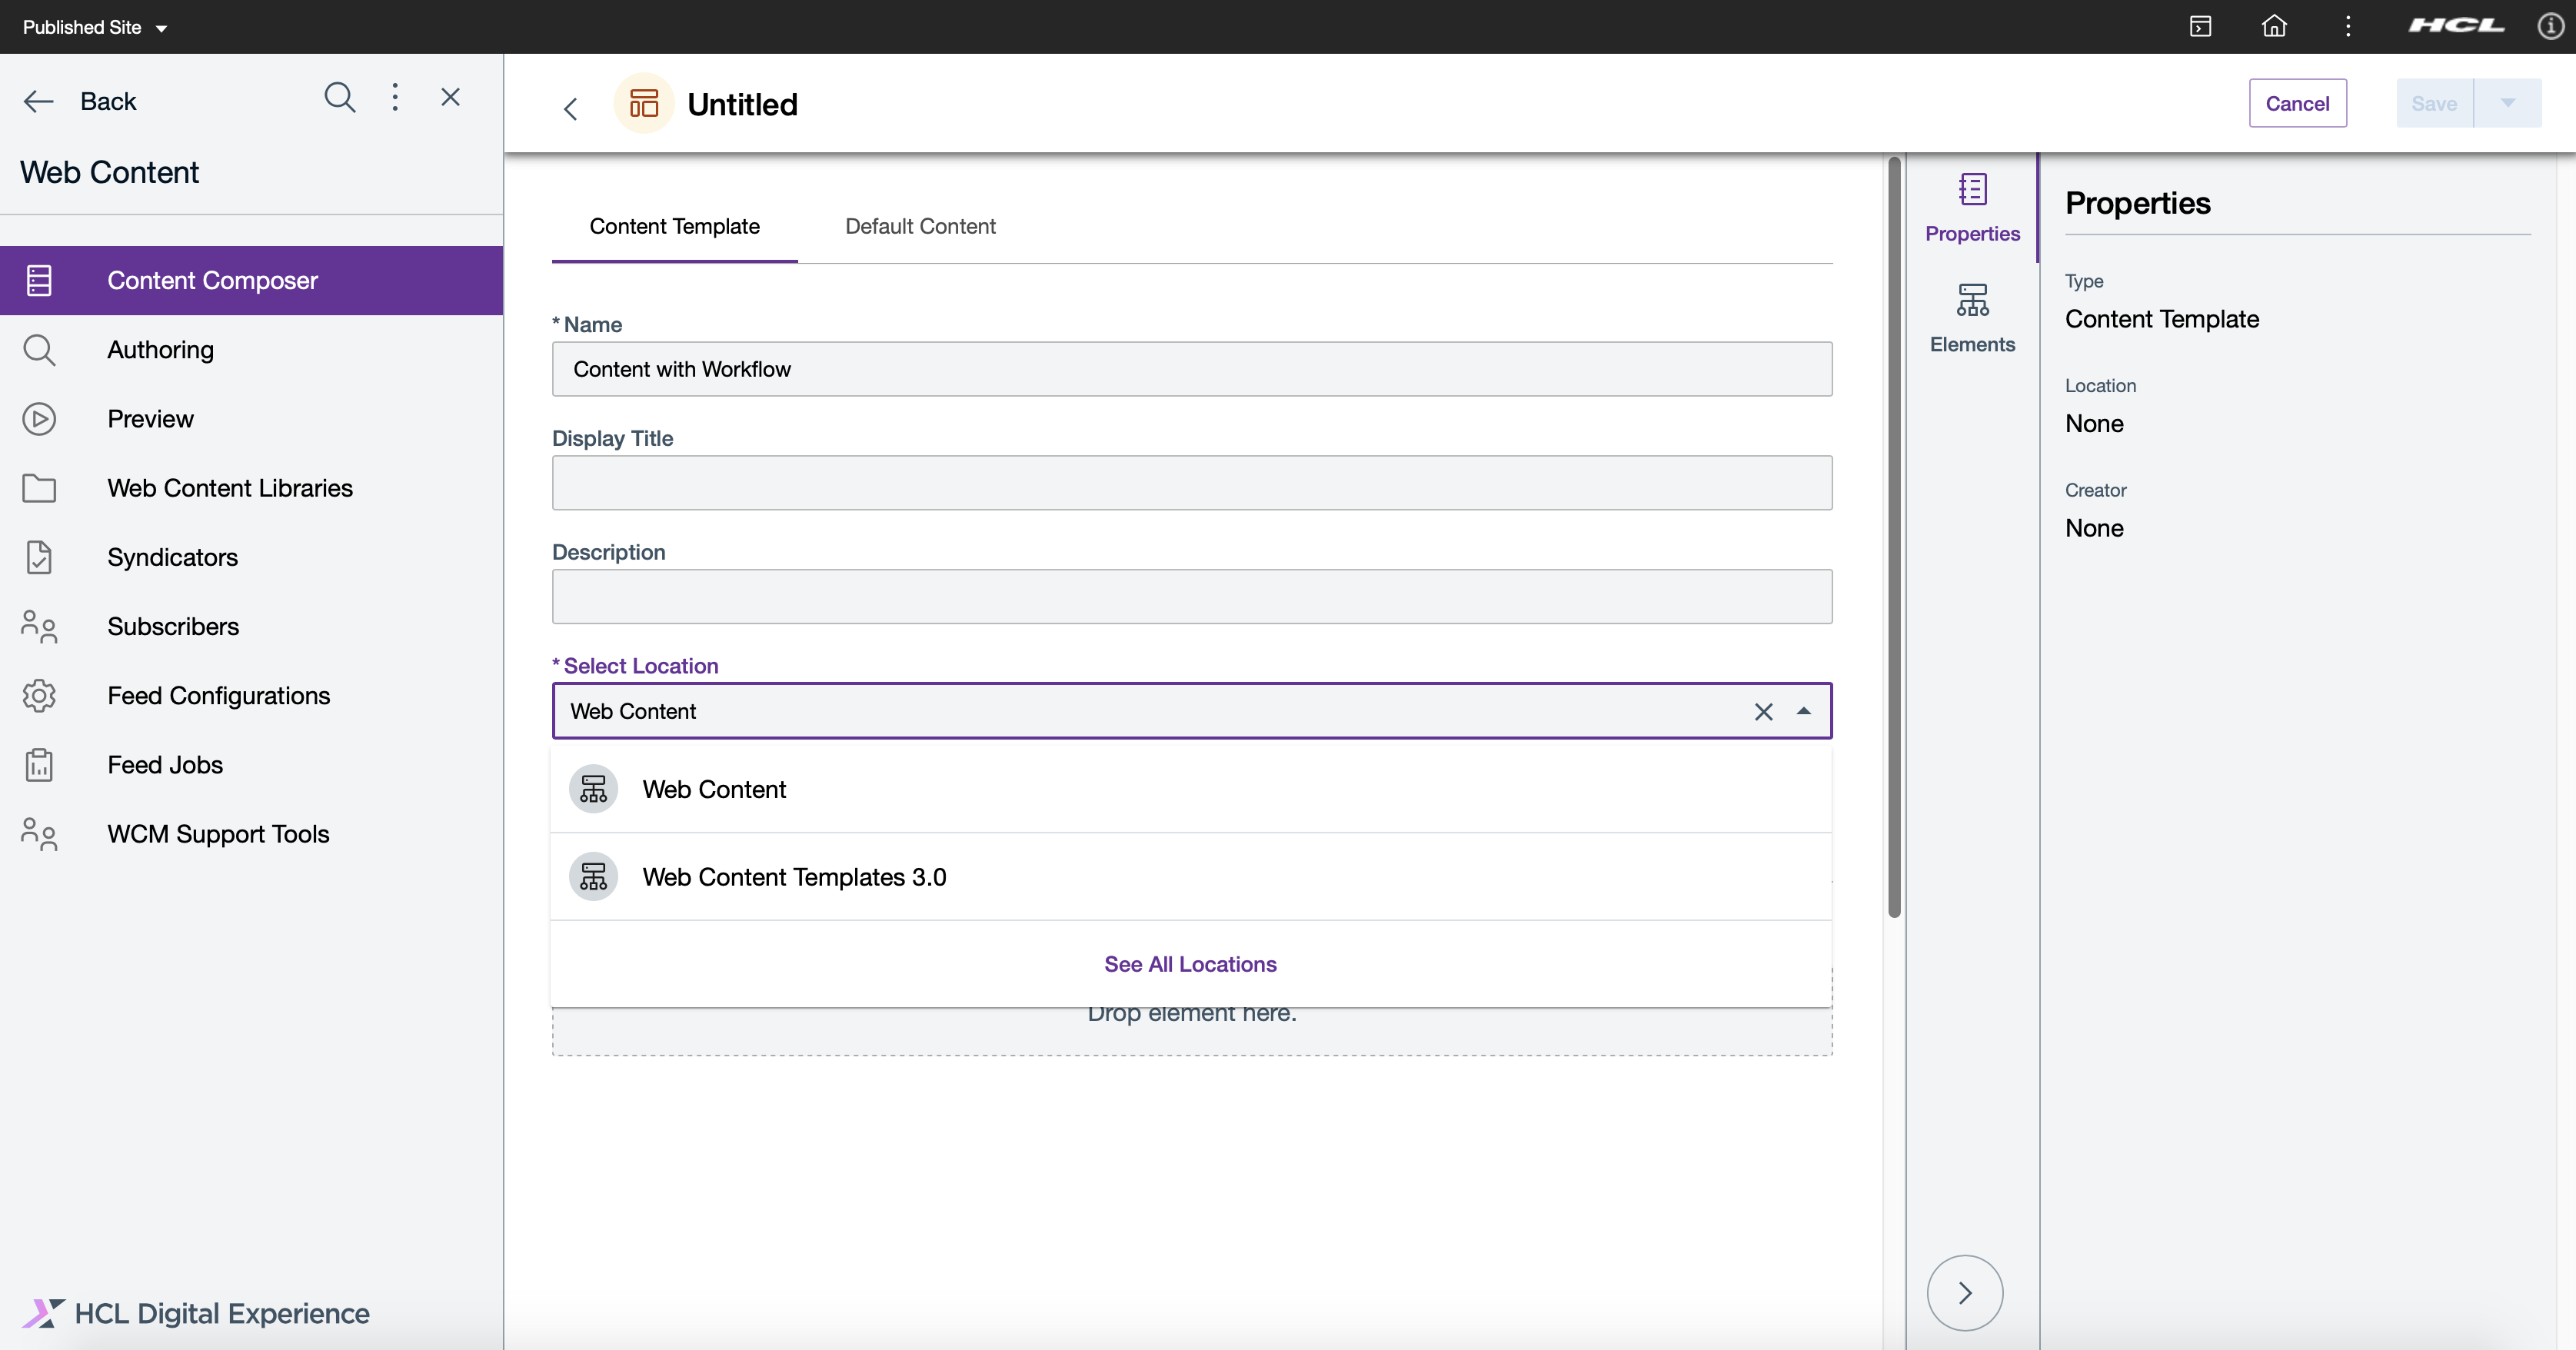Screen dimensions: 2576x1350
Task: Click the Display Title field
Action: 1192,483
